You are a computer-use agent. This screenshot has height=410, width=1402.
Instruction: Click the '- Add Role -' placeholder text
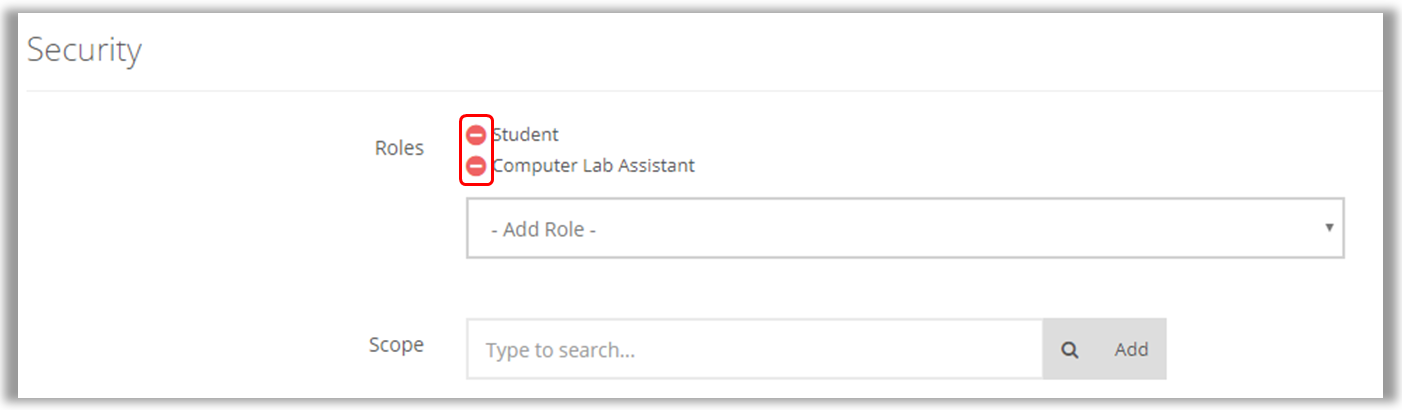[544, 230]
